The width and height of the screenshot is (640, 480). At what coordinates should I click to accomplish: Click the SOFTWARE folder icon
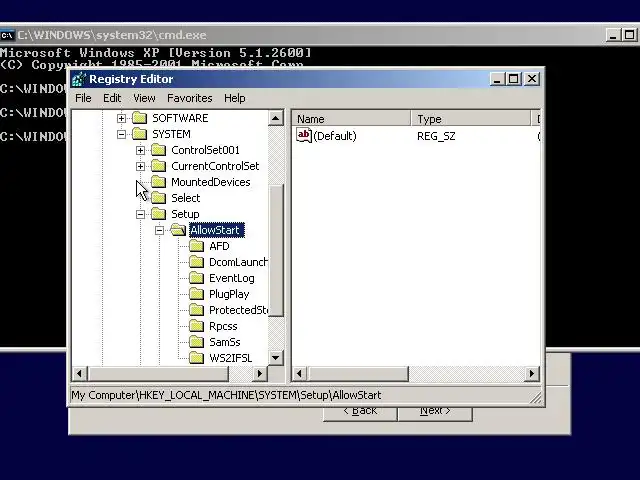click(x=140, y=118)
